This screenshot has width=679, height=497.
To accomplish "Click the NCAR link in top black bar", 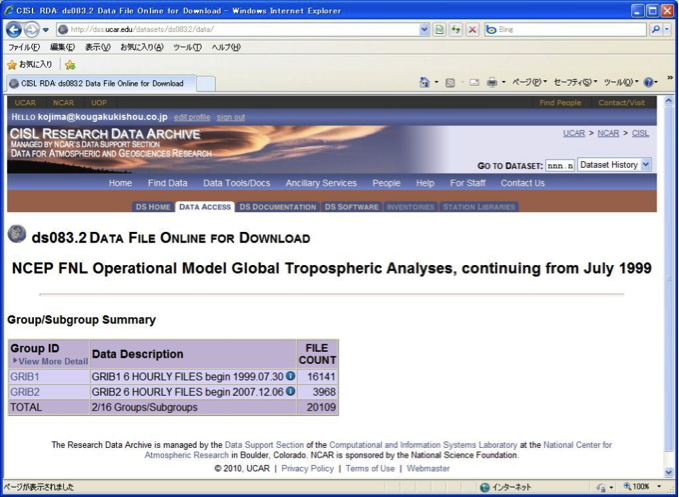I will (x=63, y=103).
